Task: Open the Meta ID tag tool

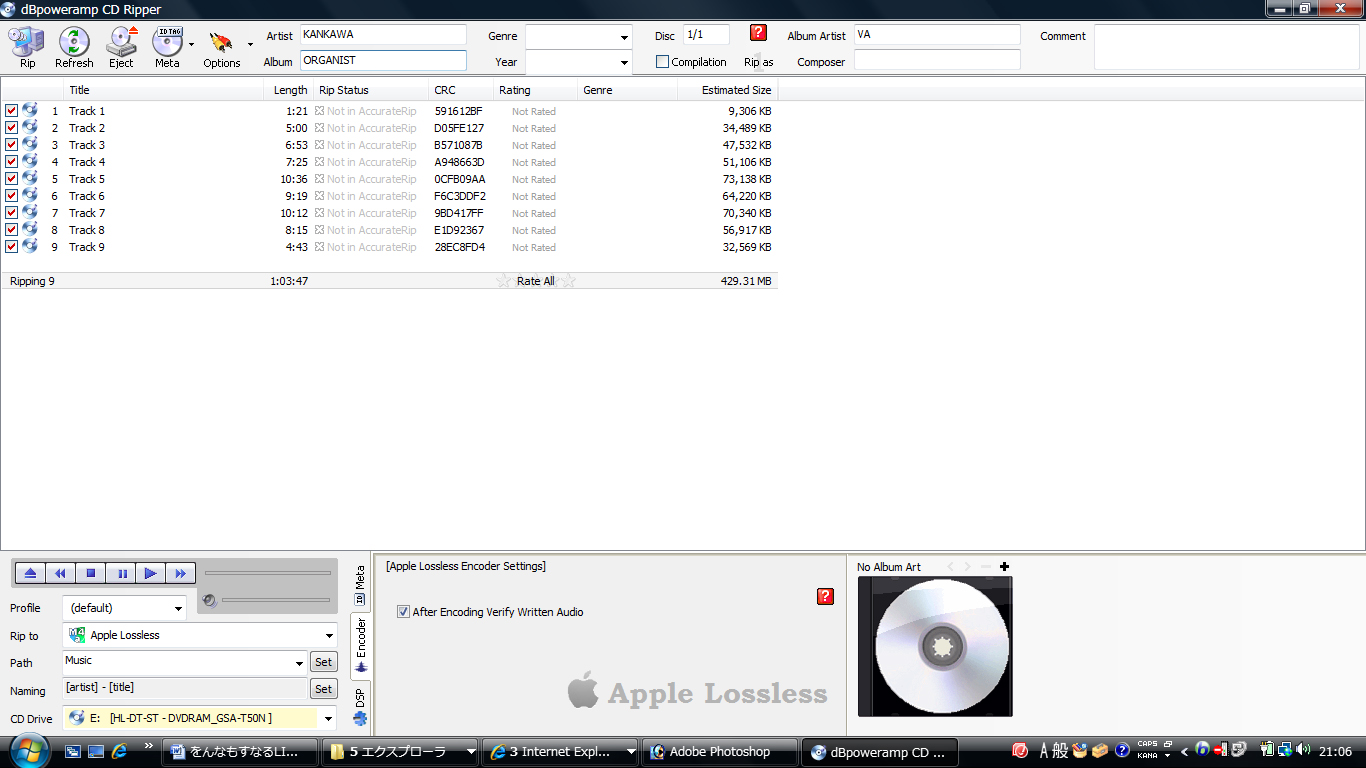Action: point(167,45)
